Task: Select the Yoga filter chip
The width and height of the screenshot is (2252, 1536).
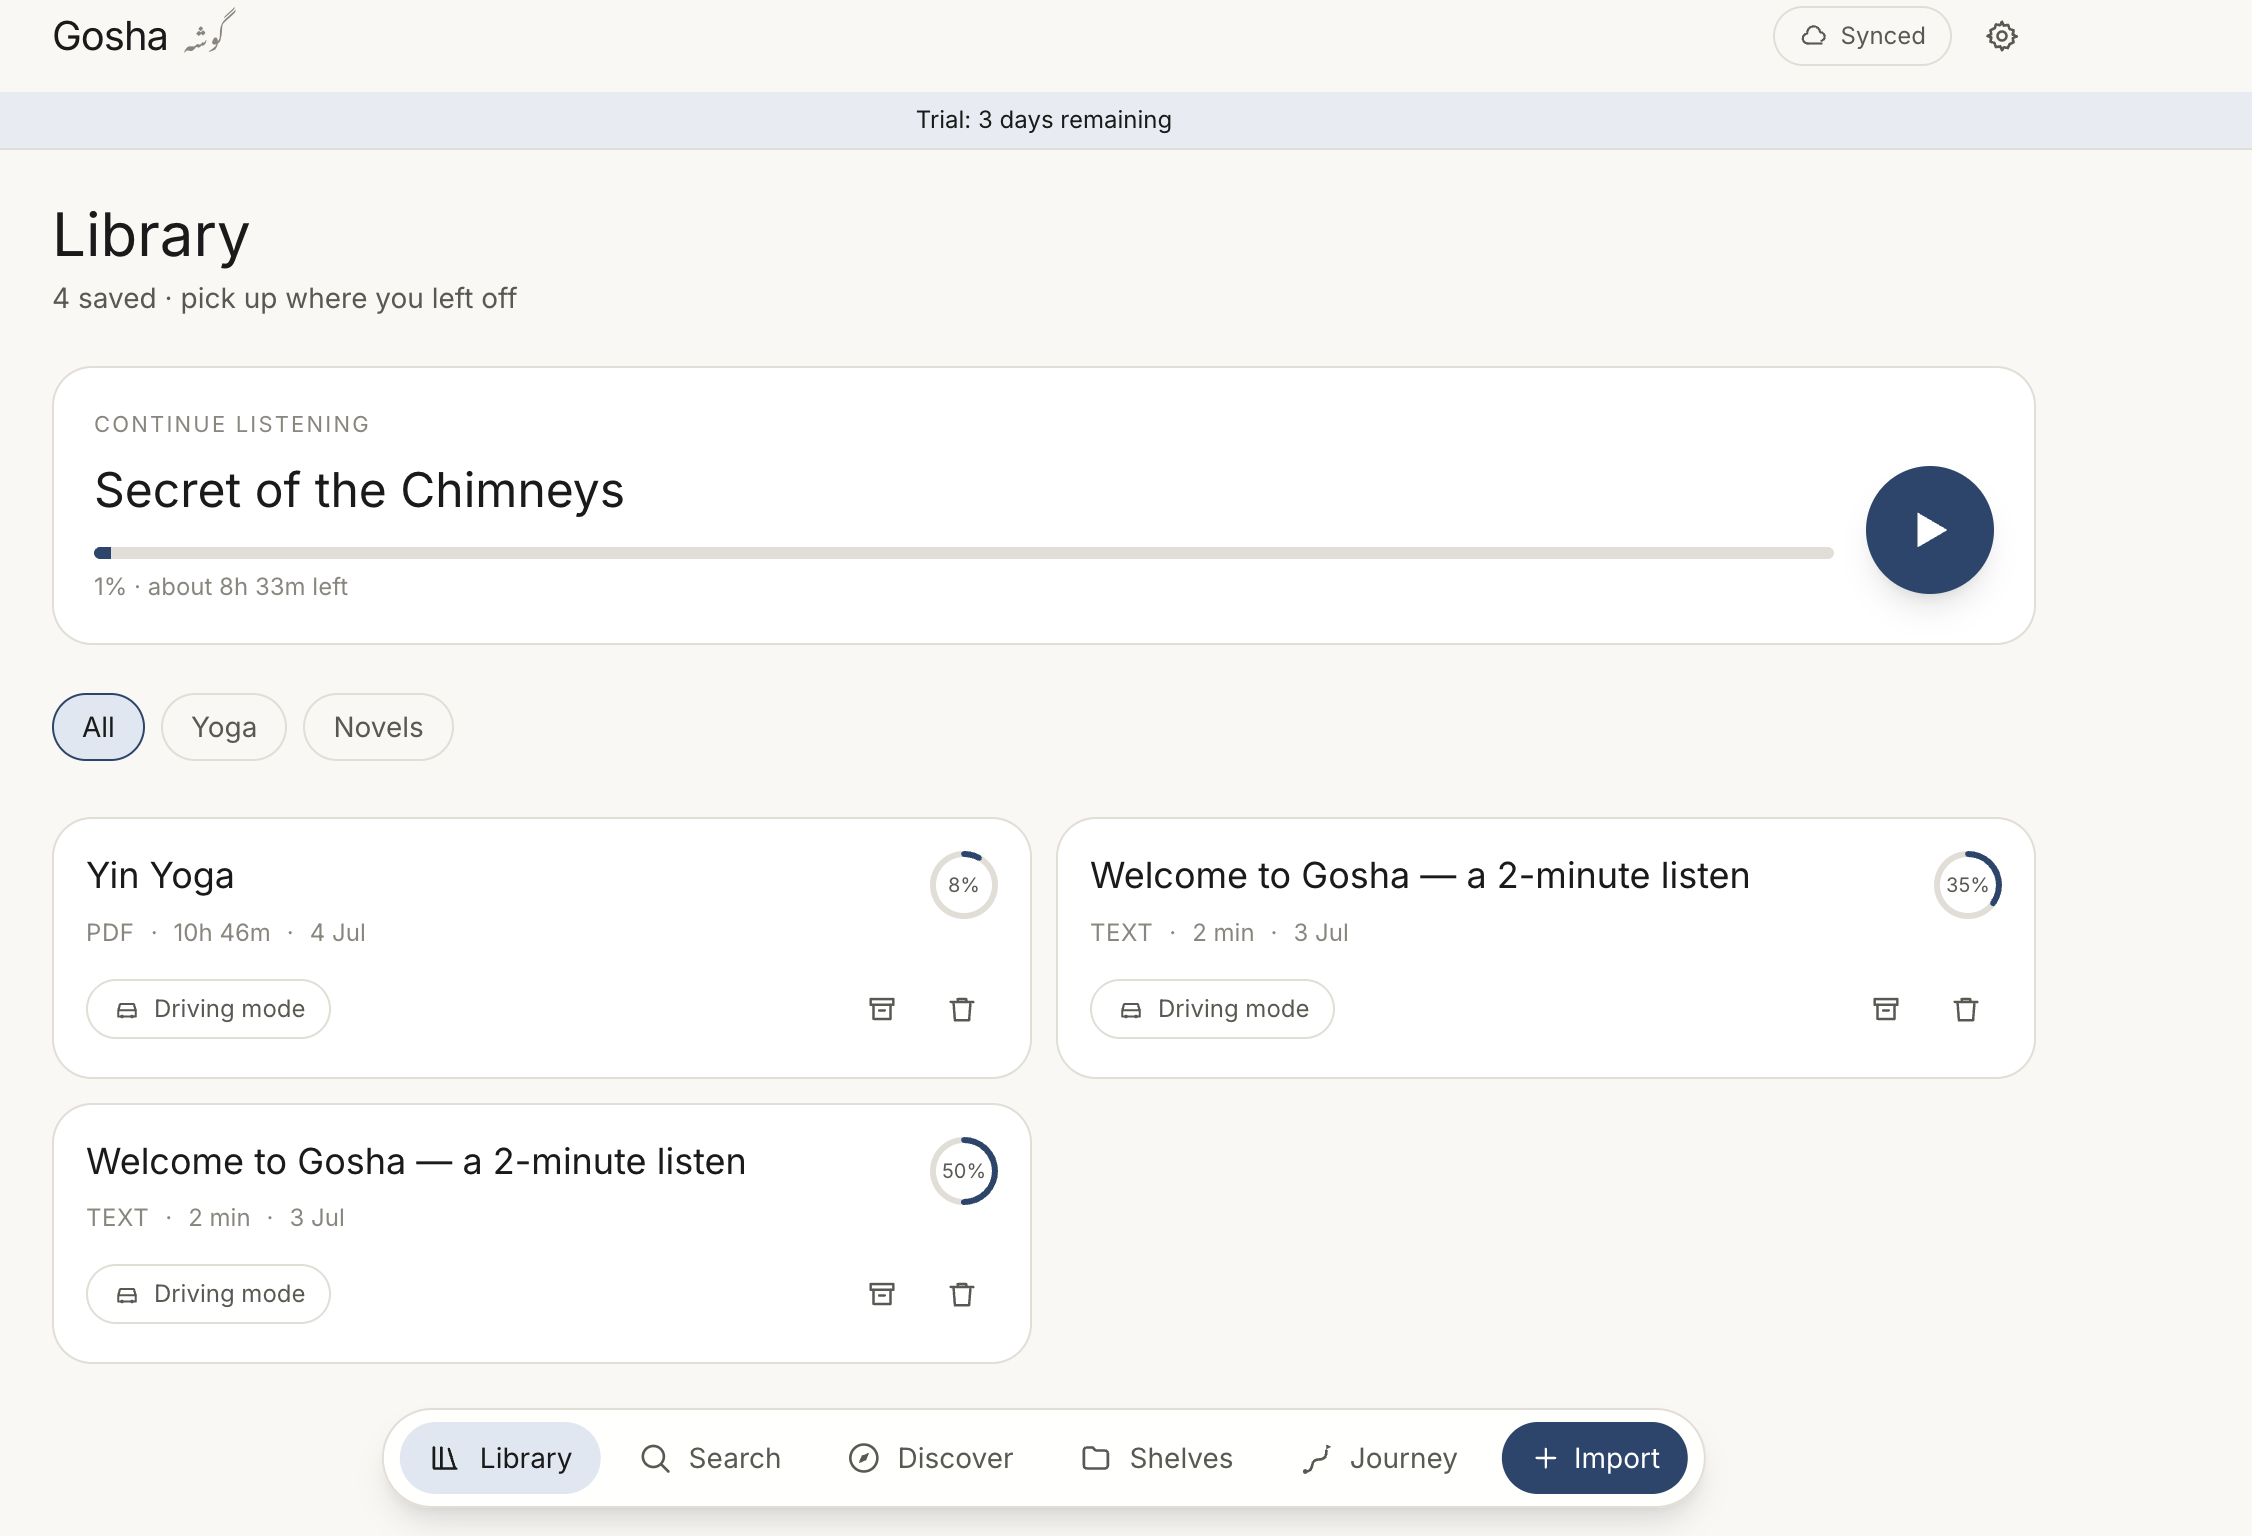Action: point(224,727)
